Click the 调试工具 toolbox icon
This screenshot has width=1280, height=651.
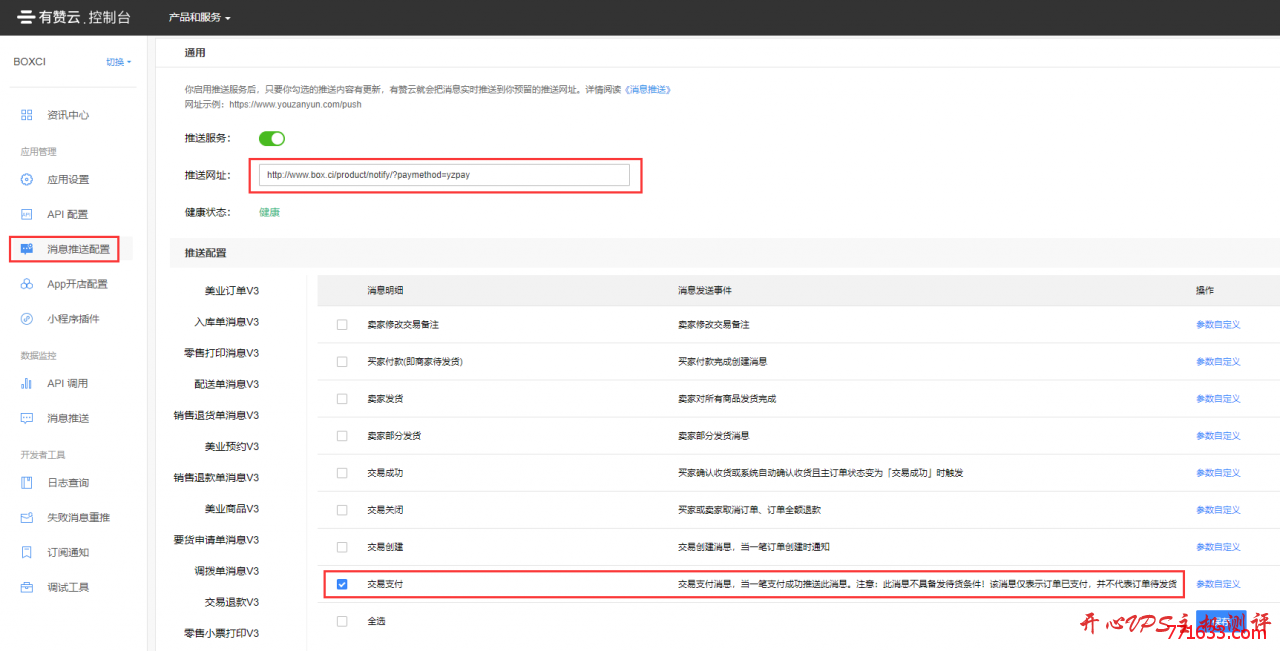click(27, 587)
